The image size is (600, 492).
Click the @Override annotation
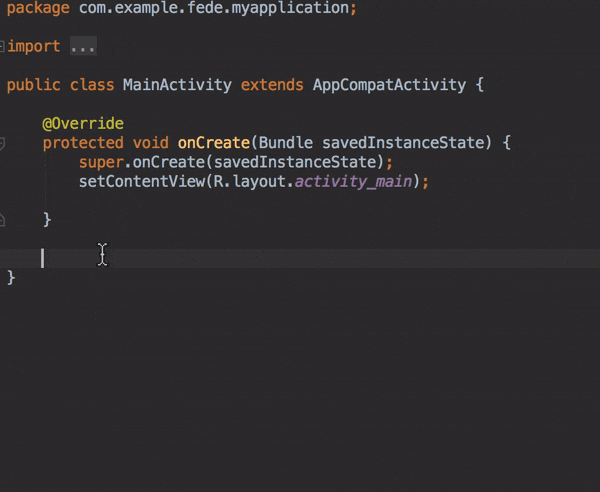pos(83,124)
